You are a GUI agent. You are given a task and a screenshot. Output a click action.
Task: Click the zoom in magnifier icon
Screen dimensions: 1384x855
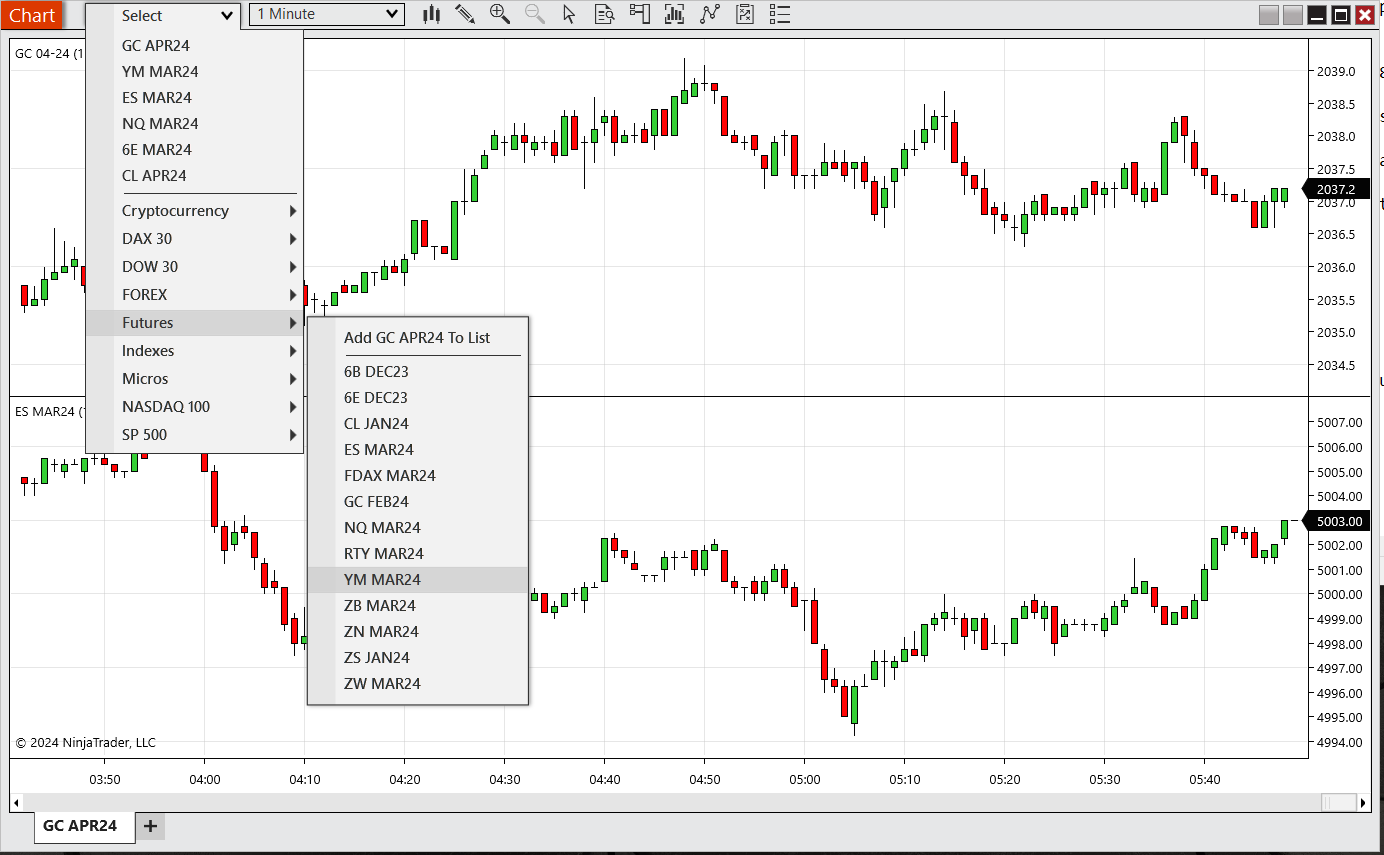coord(500,14)
